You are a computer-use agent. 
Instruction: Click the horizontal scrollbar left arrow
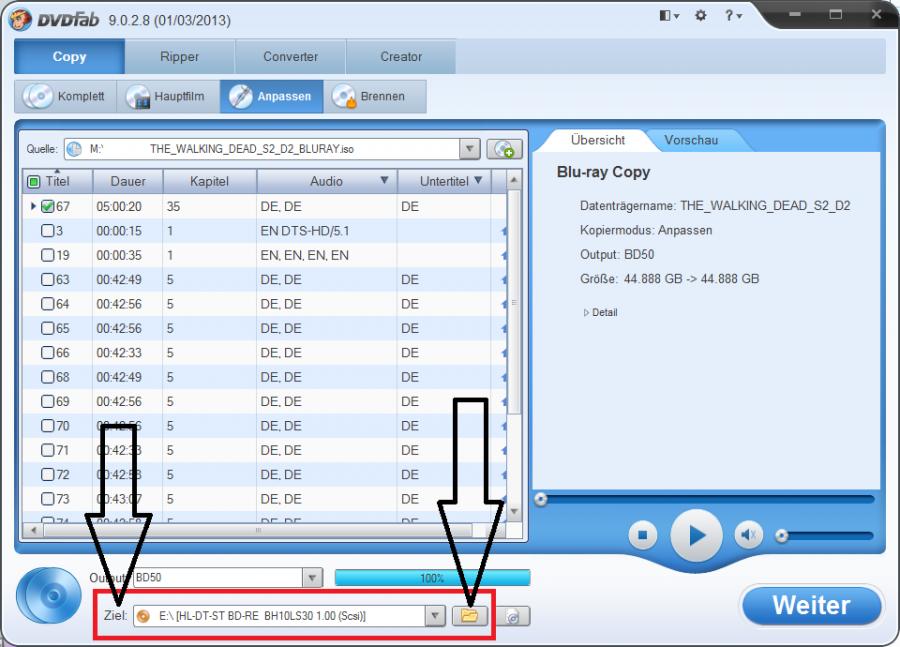(34, 530)
